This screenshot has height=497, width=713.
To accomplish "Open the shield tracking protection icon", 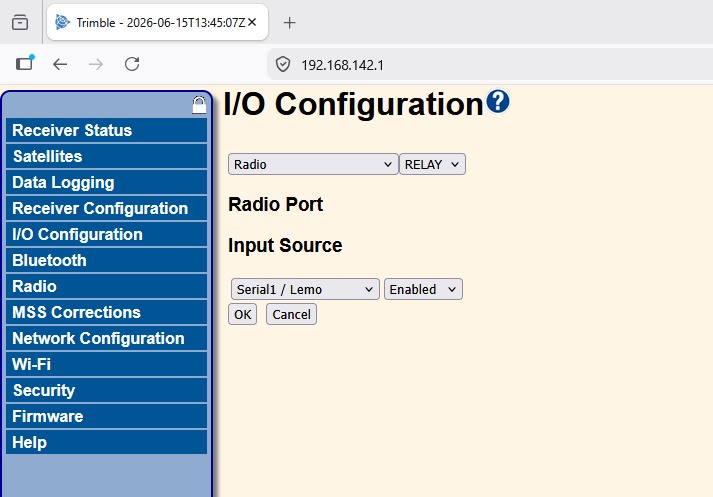I will tap(283, 64).
